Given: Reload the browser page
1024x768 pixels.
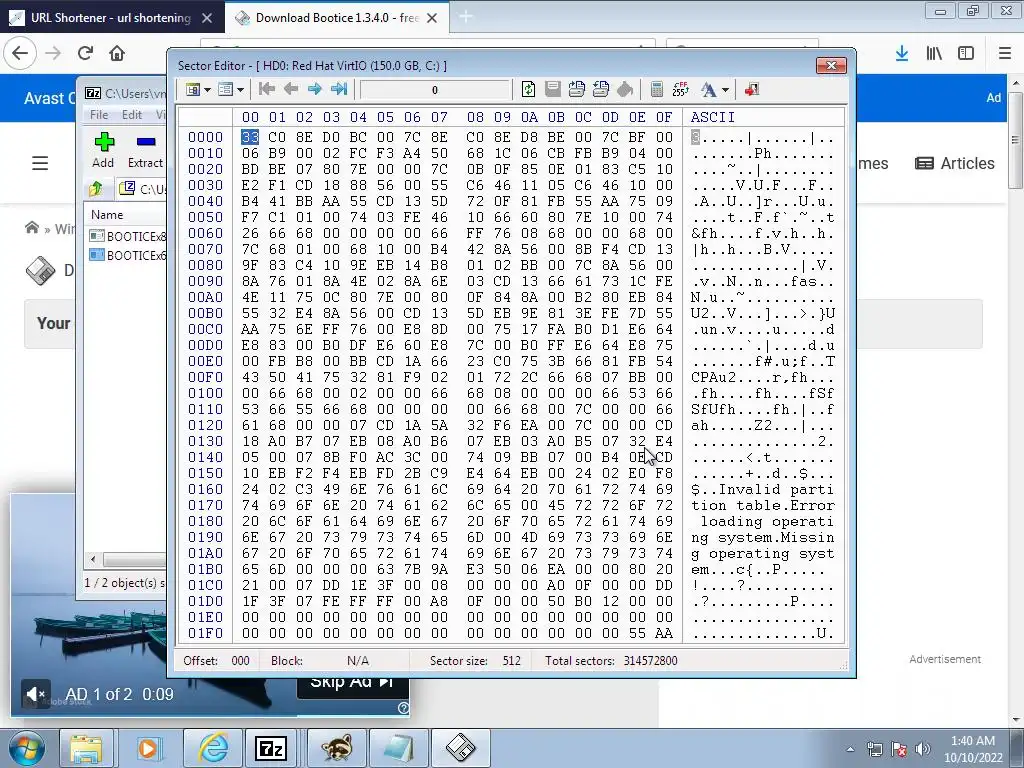Looking at the screenshot, I should [x=85, y=53].
